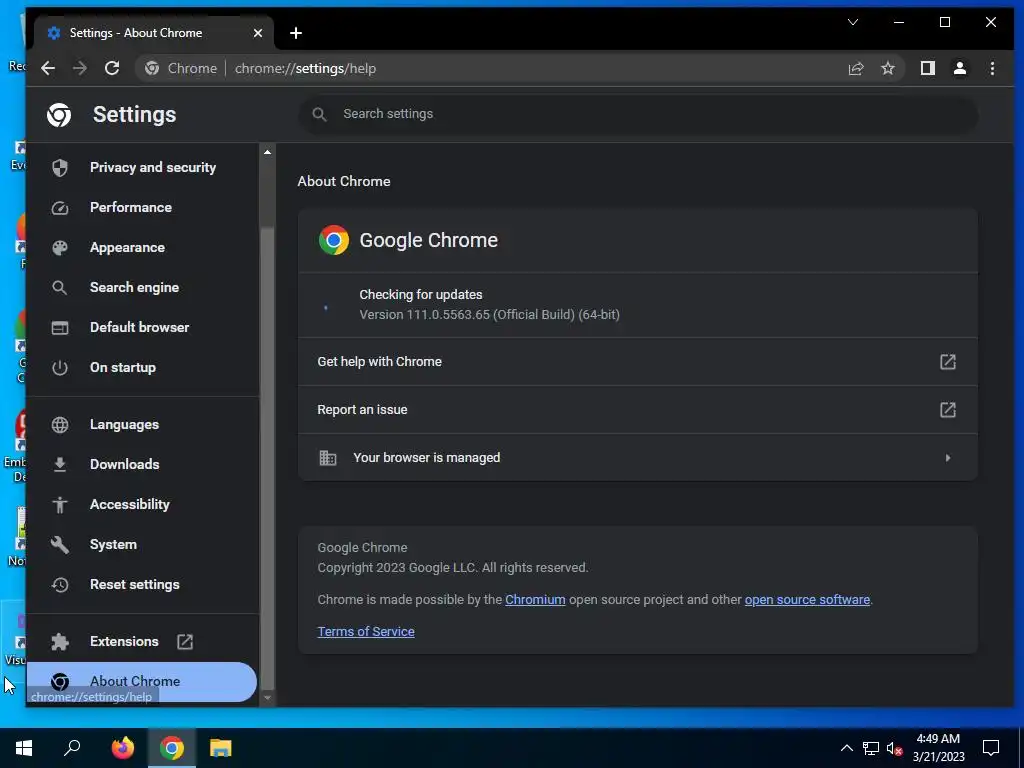
Task: Expand the arrow next to Your browser is managed
Action: (948, 458)
